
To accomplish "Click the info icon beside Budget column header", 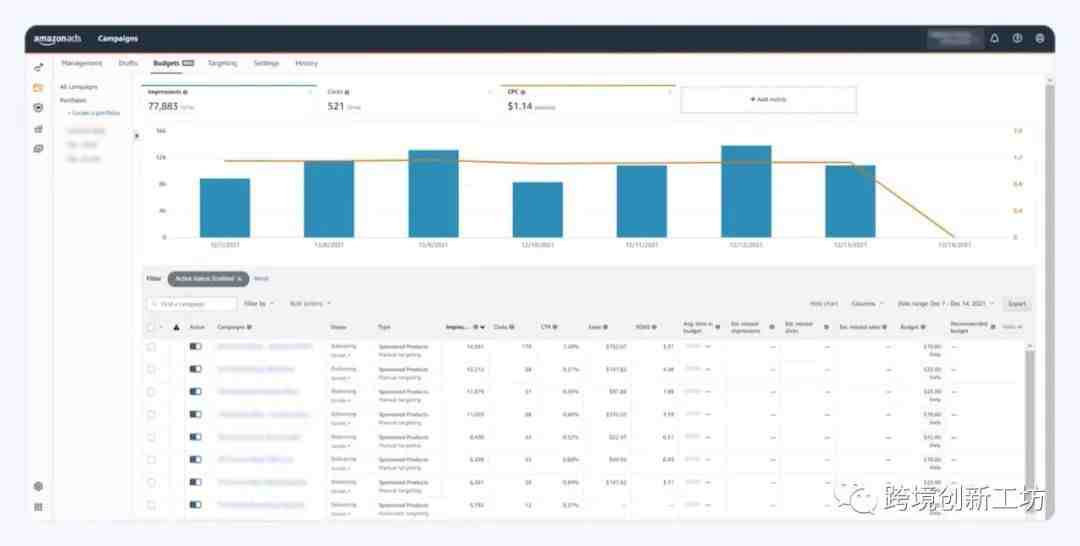I will pos(923,327).
